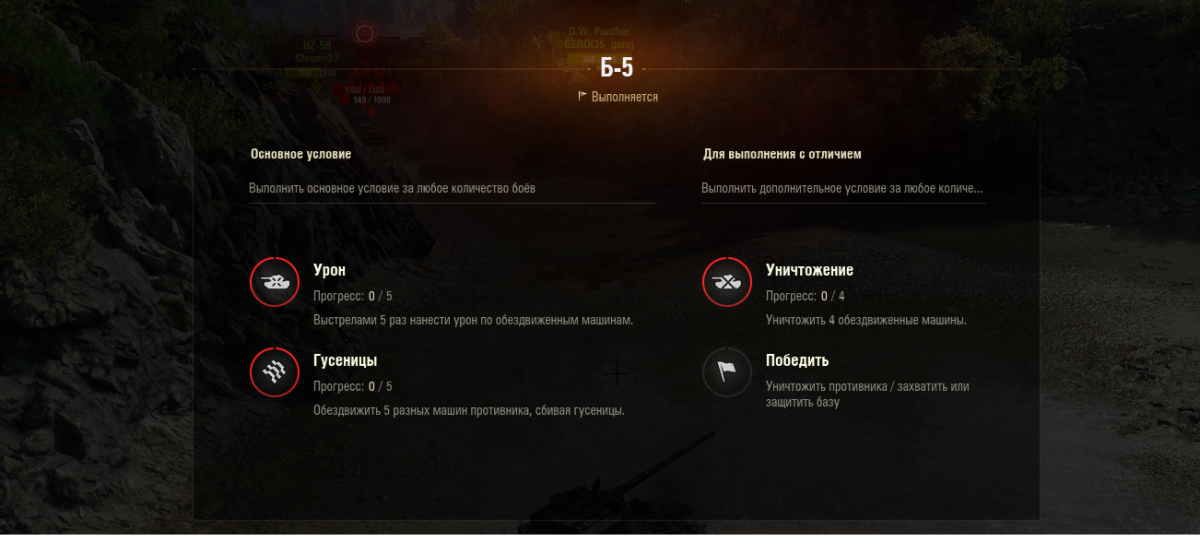Click the Основное условие section header
The width and height of the screenshot is (1200, 553).
tap(300, 154)
